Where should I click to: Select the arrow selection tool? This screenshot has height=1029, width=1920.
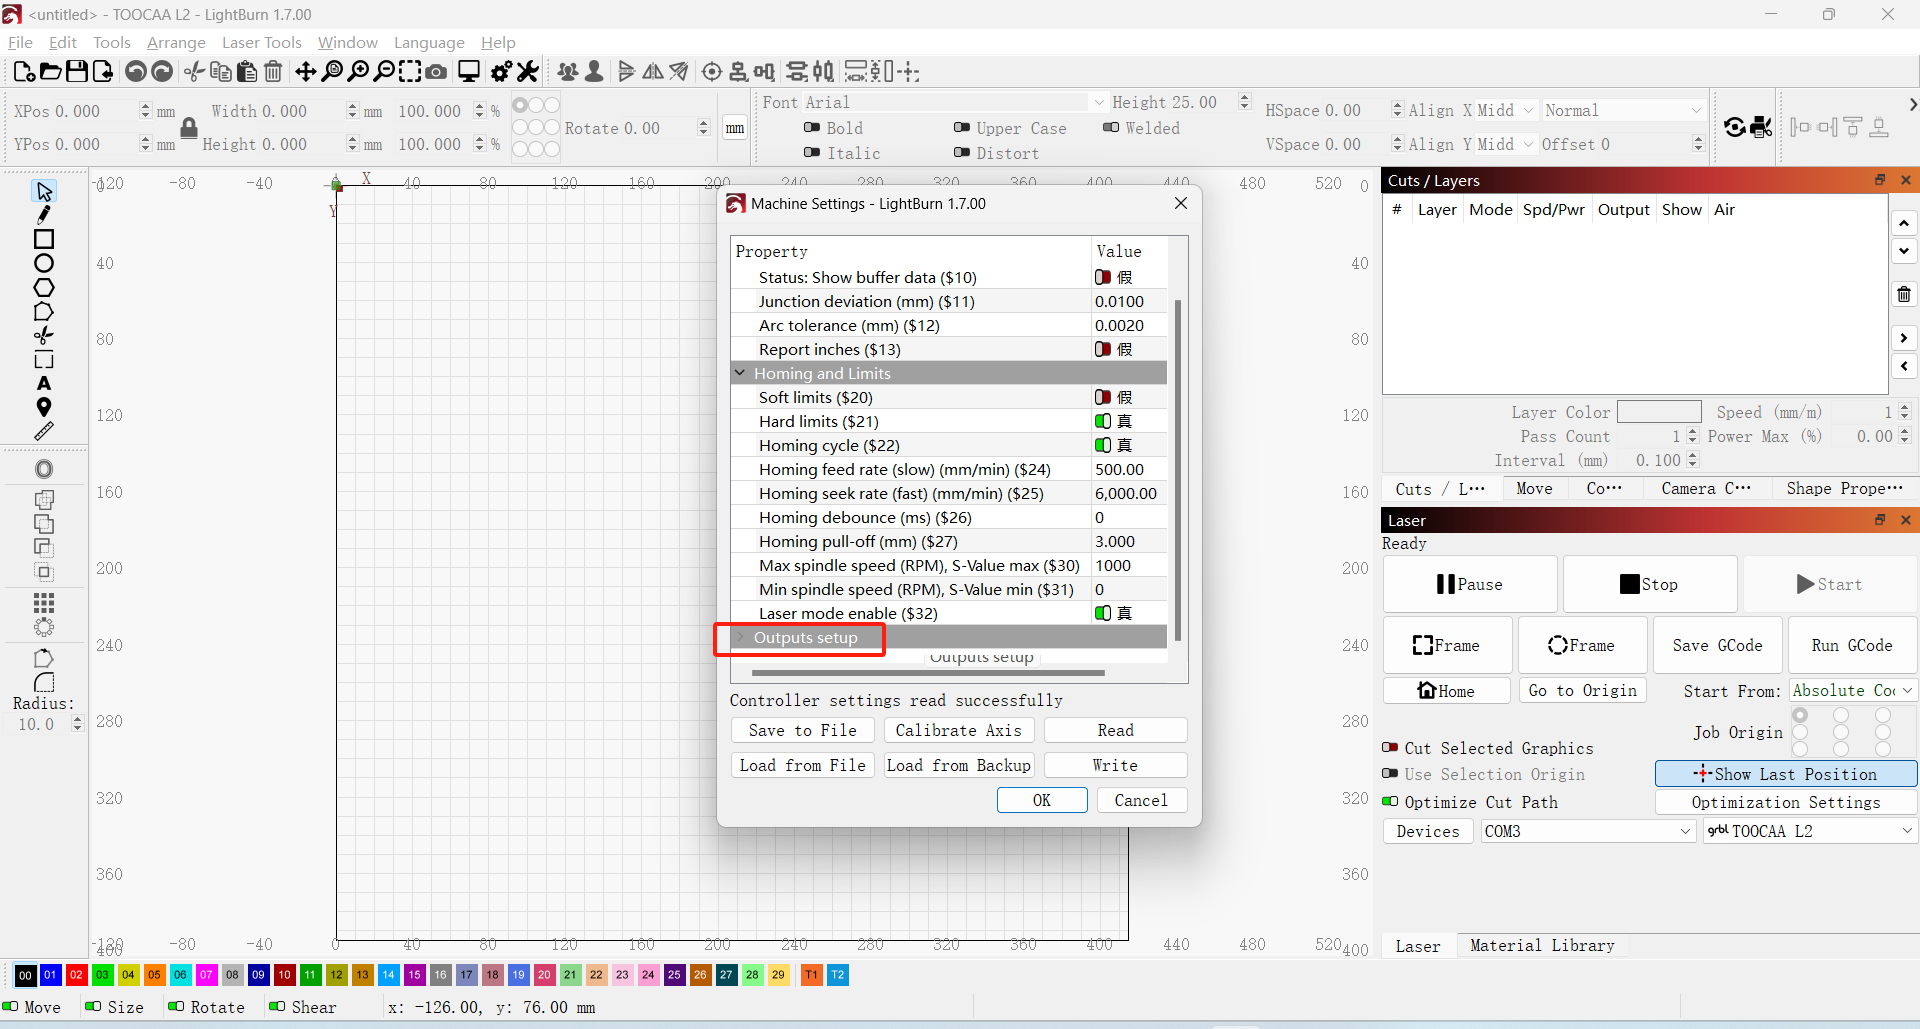(x=44, y=191)
